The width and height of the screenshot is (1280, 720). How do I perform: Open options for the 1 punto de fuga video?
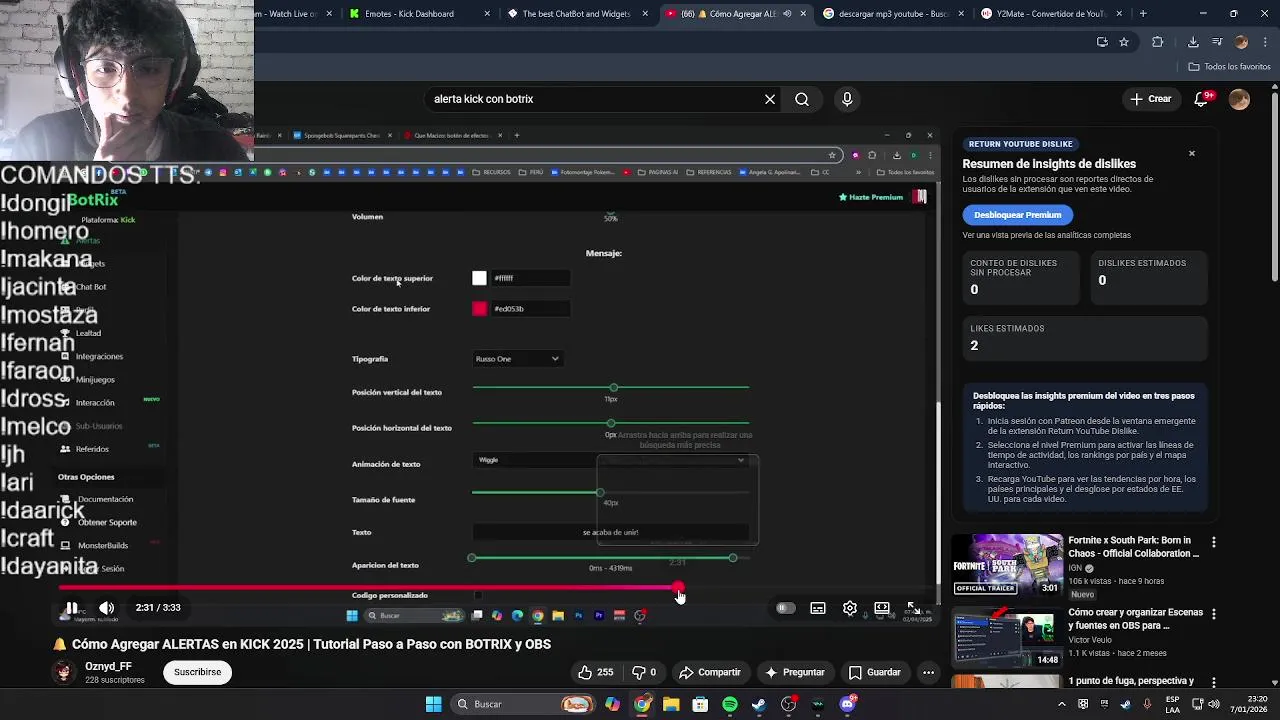[1214, 682]
